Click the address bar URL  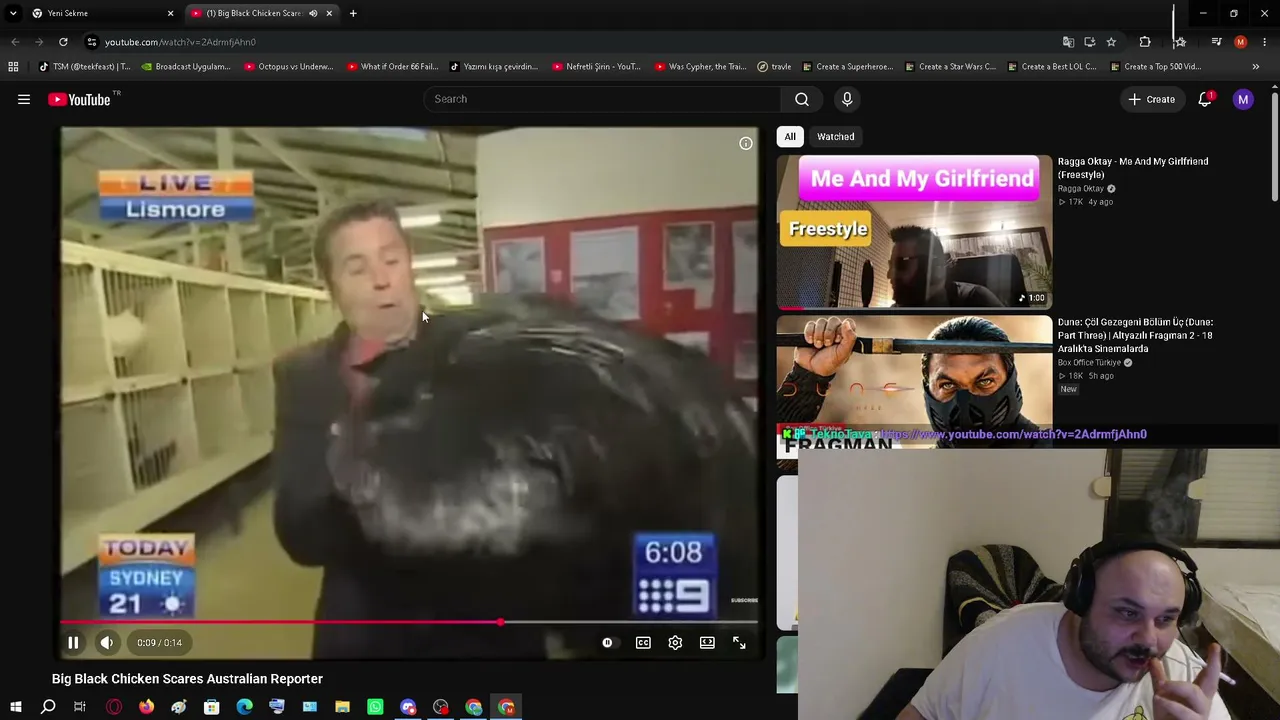point(180,42)
